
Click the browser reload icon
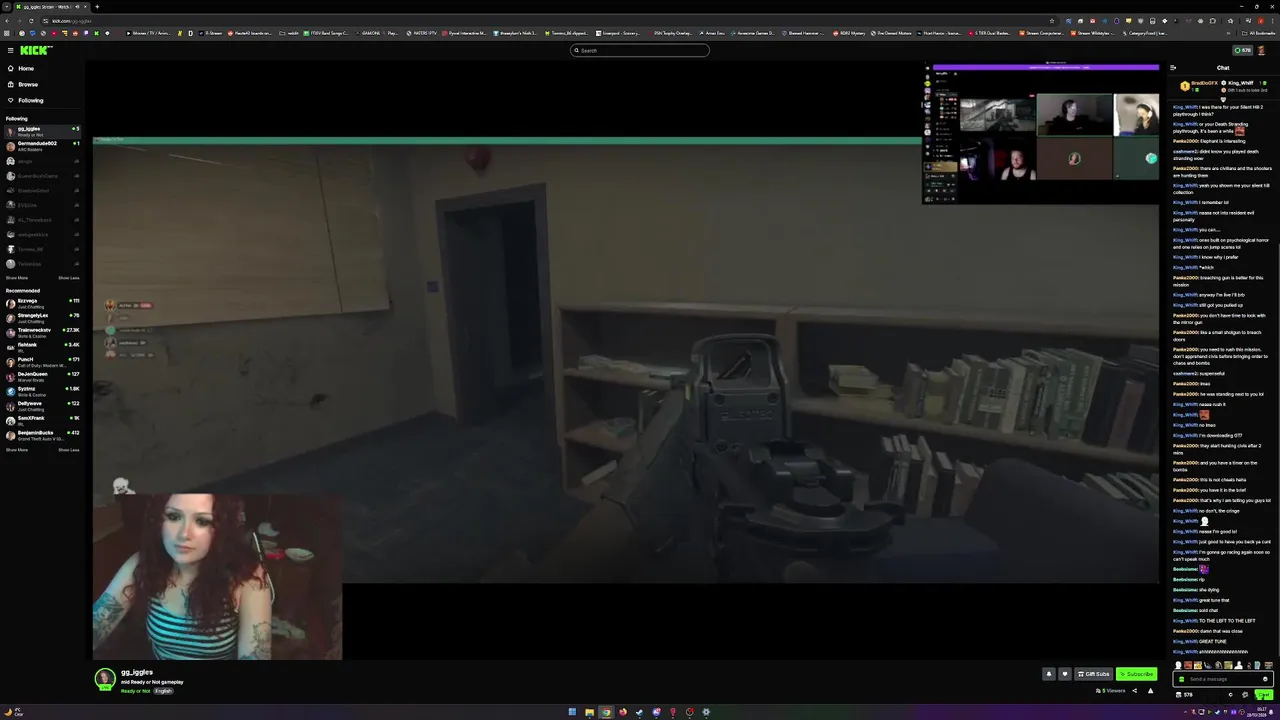point(31,20)
